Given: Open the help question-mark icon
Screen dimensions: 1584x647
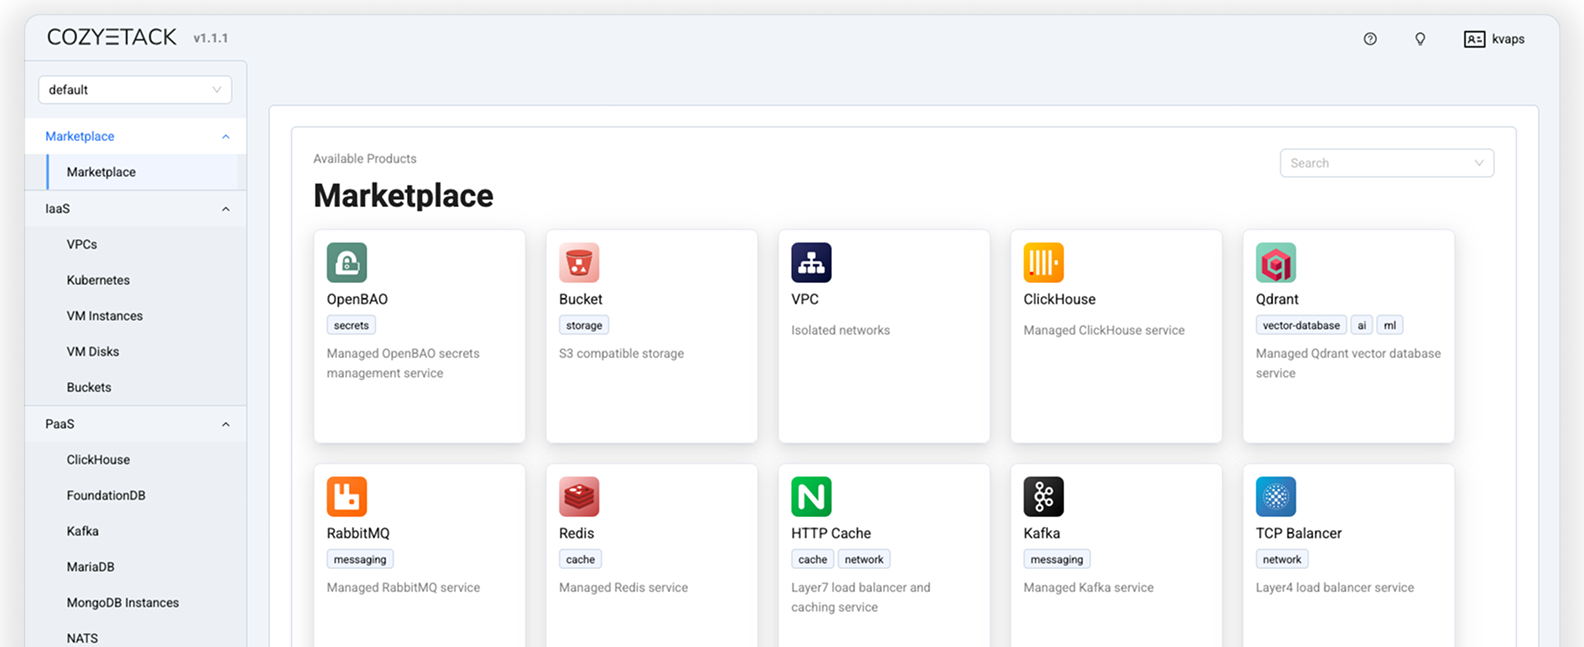Looking at the screenshot, I should tap(1370, 39).
